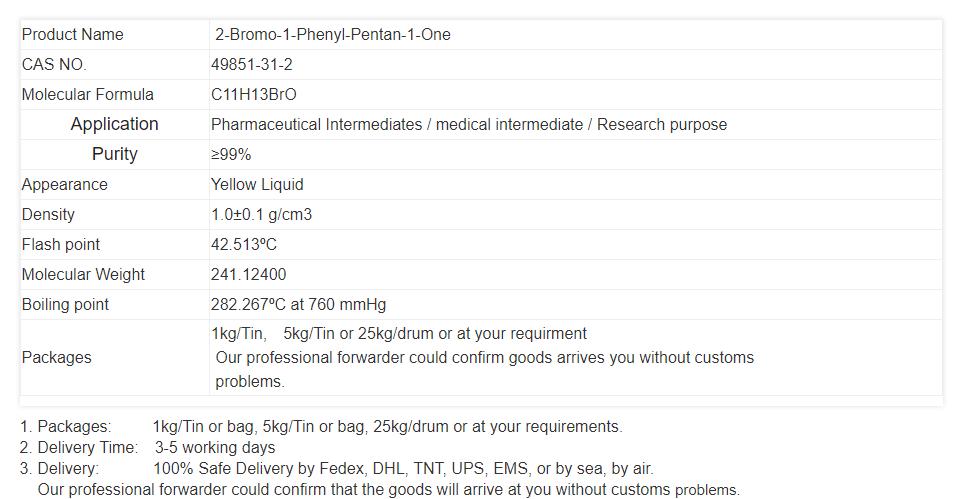Screen dimensions: 957x499
Task: Click the Molecular Weight label cell
Action: 83,275
